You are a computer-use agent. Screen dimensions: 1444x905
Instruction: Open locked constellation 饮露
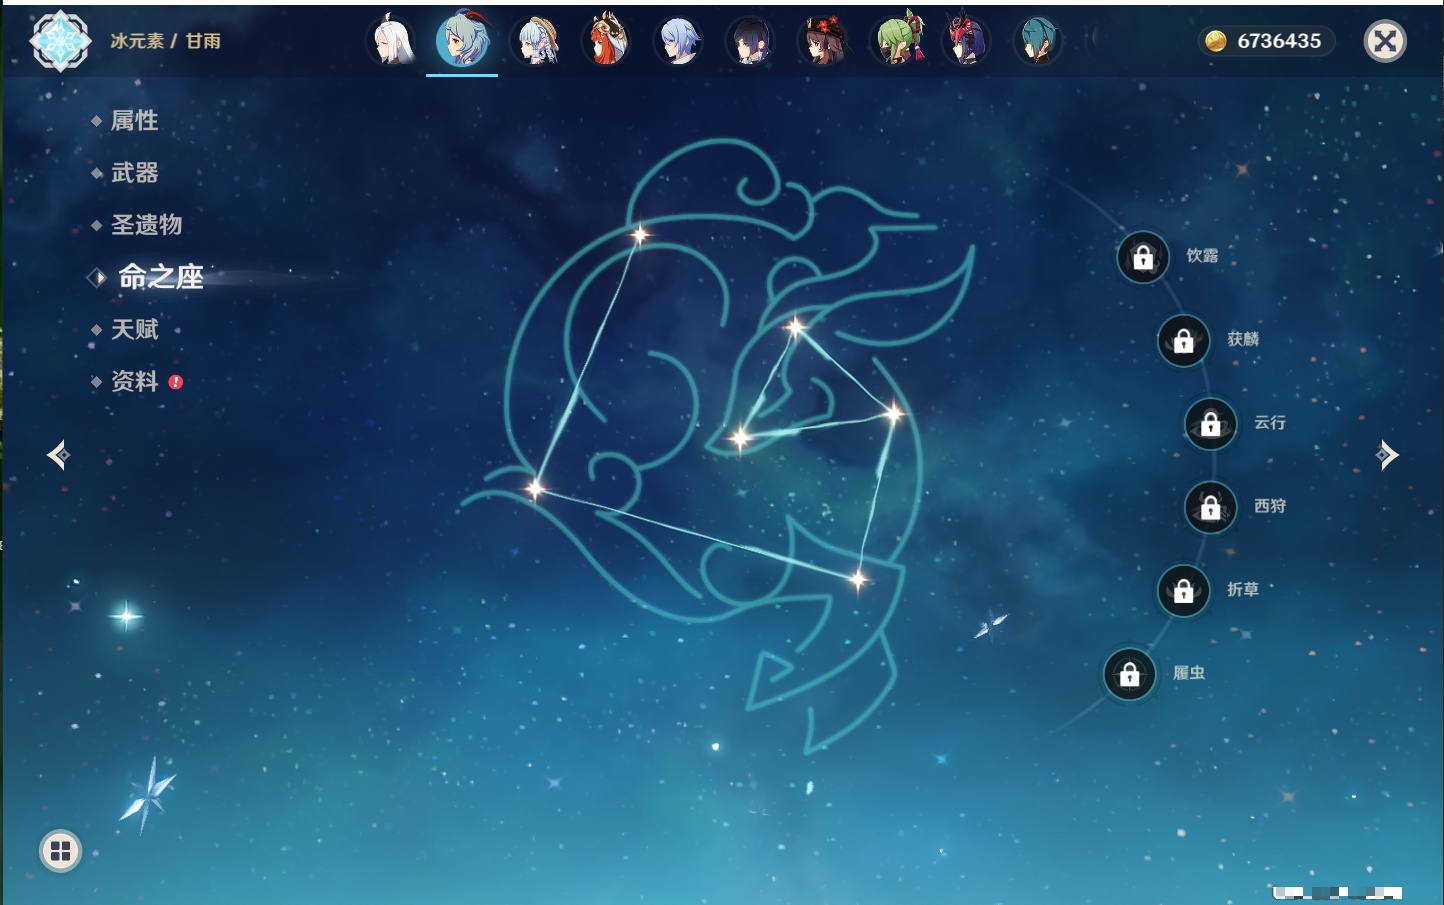[x=1143, y=257]
